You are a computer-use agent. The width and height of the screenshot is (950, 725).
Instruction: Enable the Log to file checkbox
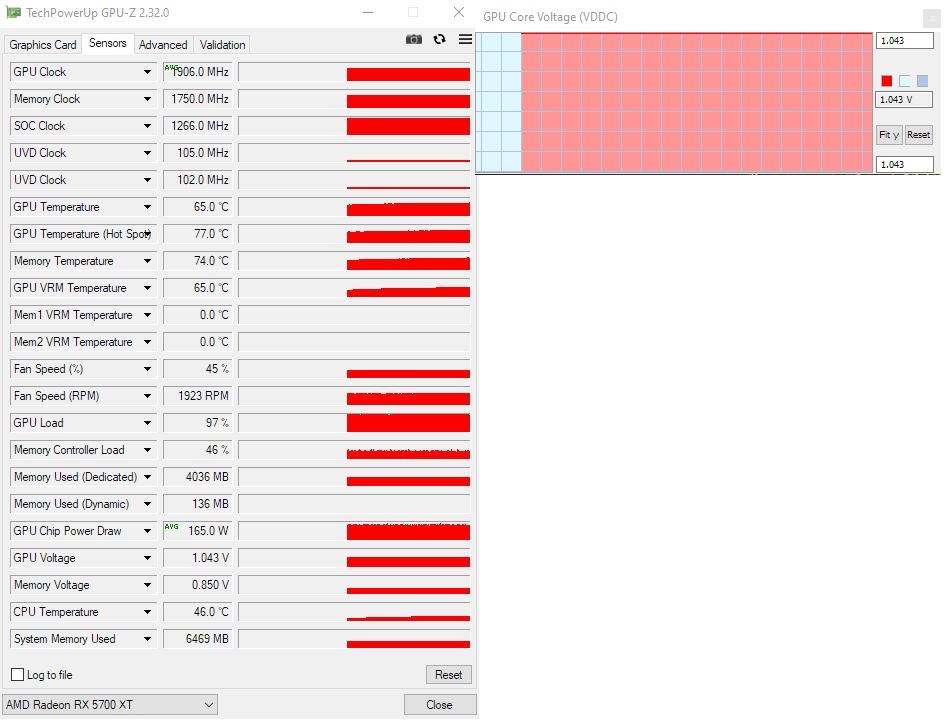tap(18, 675)
